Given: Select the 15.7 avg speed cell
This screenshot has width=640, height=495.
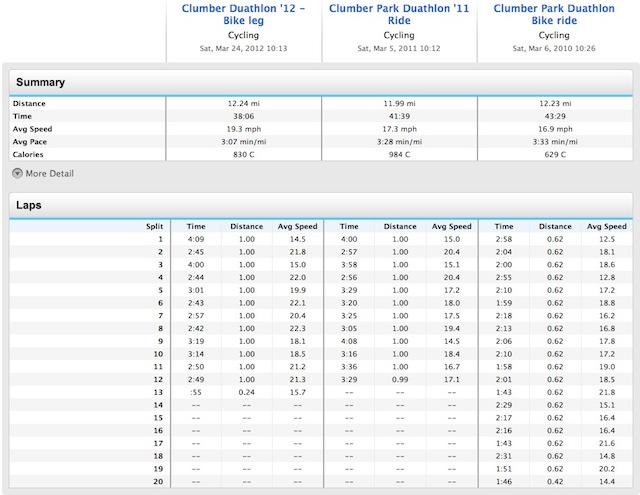Looking at the screenshot, I should (298, 392).
